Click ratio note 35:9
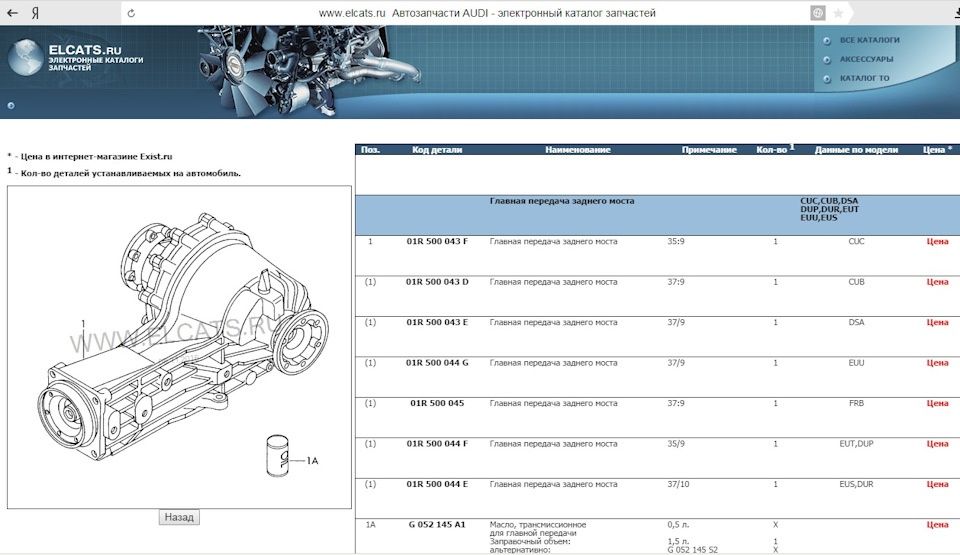This screenshot has height=555, width=960. (676, 241)
